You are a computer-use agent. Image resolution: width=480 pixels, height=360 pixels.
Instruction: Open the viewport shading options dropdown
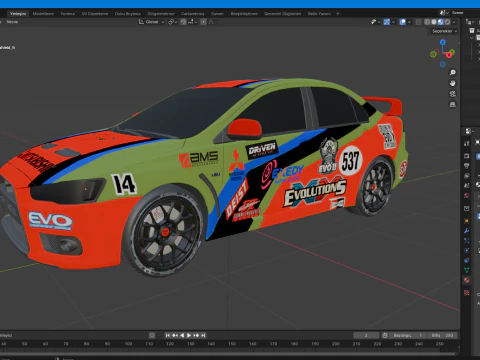[x=454, y=22]
